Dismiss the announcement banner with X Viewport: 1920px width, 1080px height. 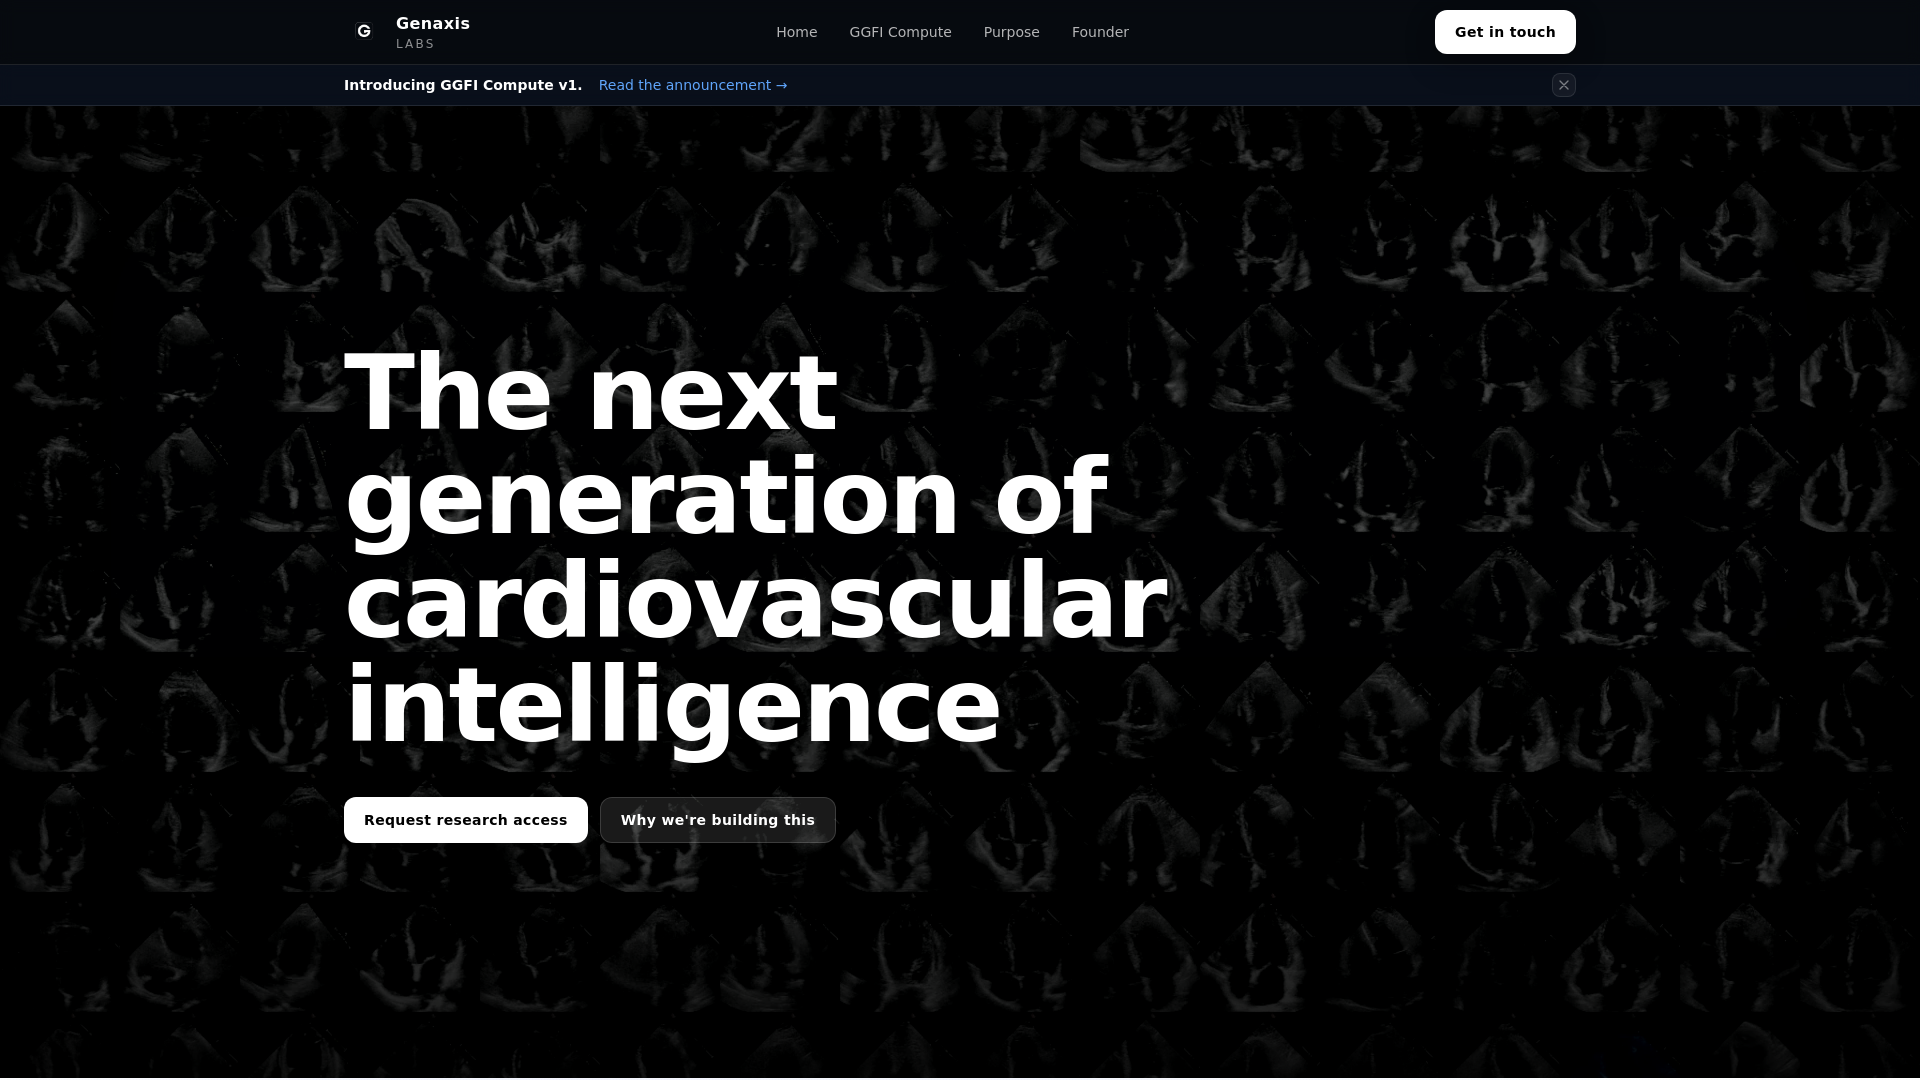(1563, 85)
